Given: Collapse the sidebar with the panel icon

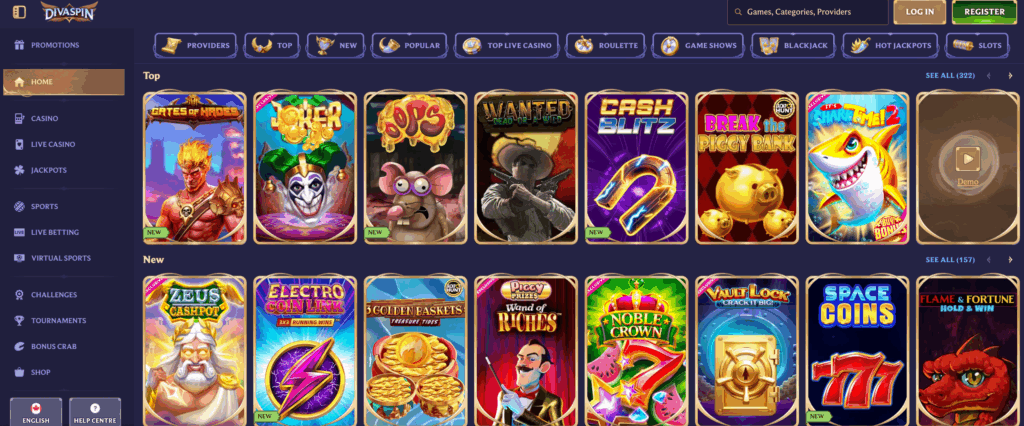Looking at the screenshot, I should [x=19, y=12].
